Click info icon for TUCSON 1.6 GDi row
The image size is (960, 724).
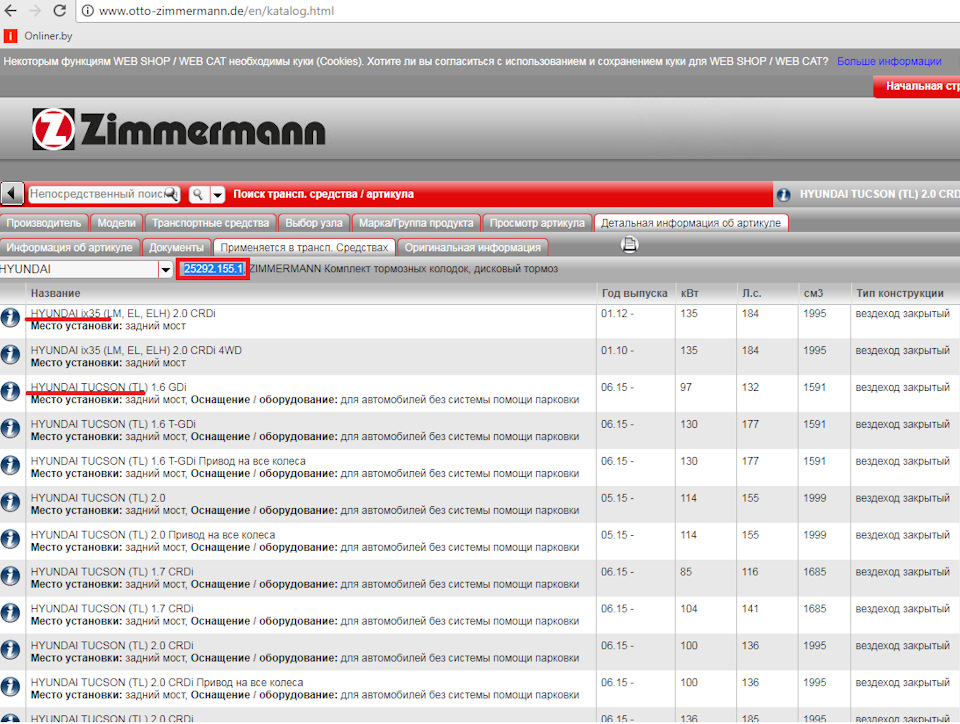coord(10,391)
